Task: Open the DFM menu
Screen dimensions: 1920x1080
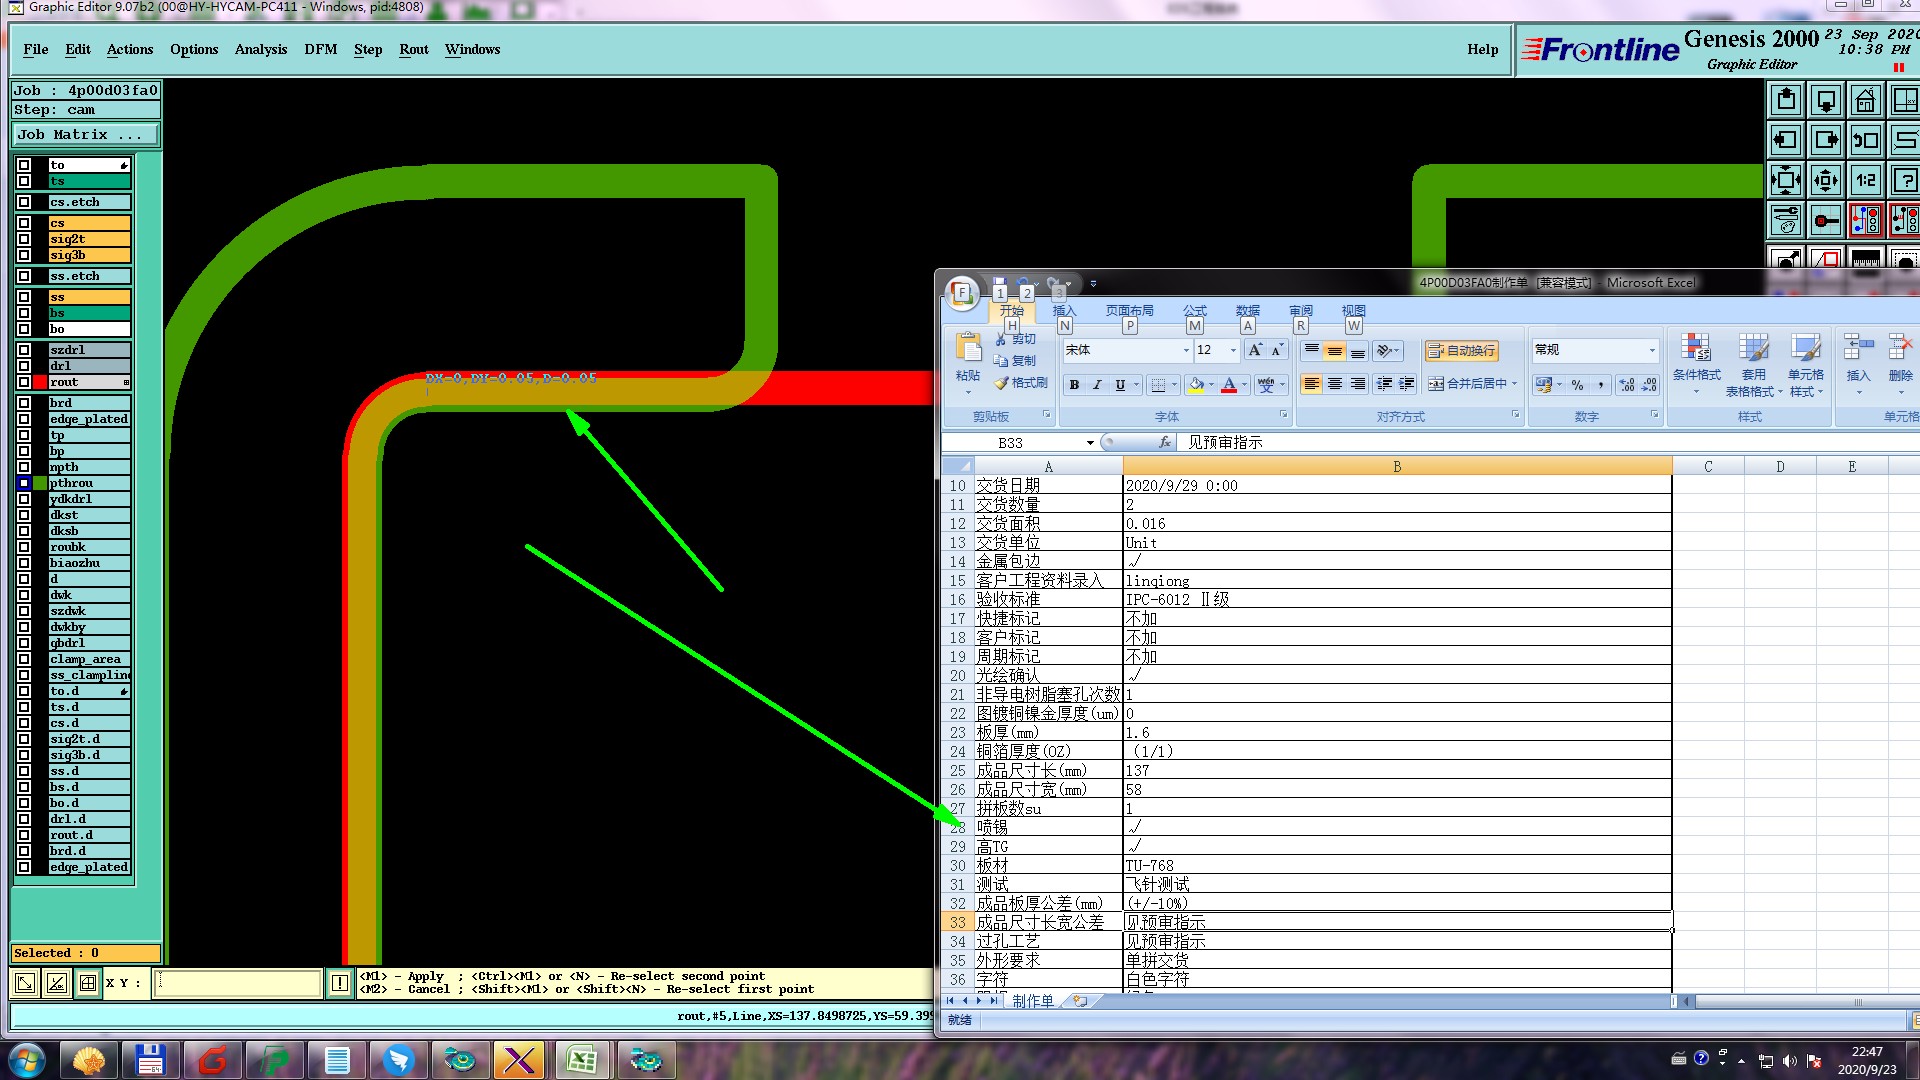Action: [x=320, y=49]
